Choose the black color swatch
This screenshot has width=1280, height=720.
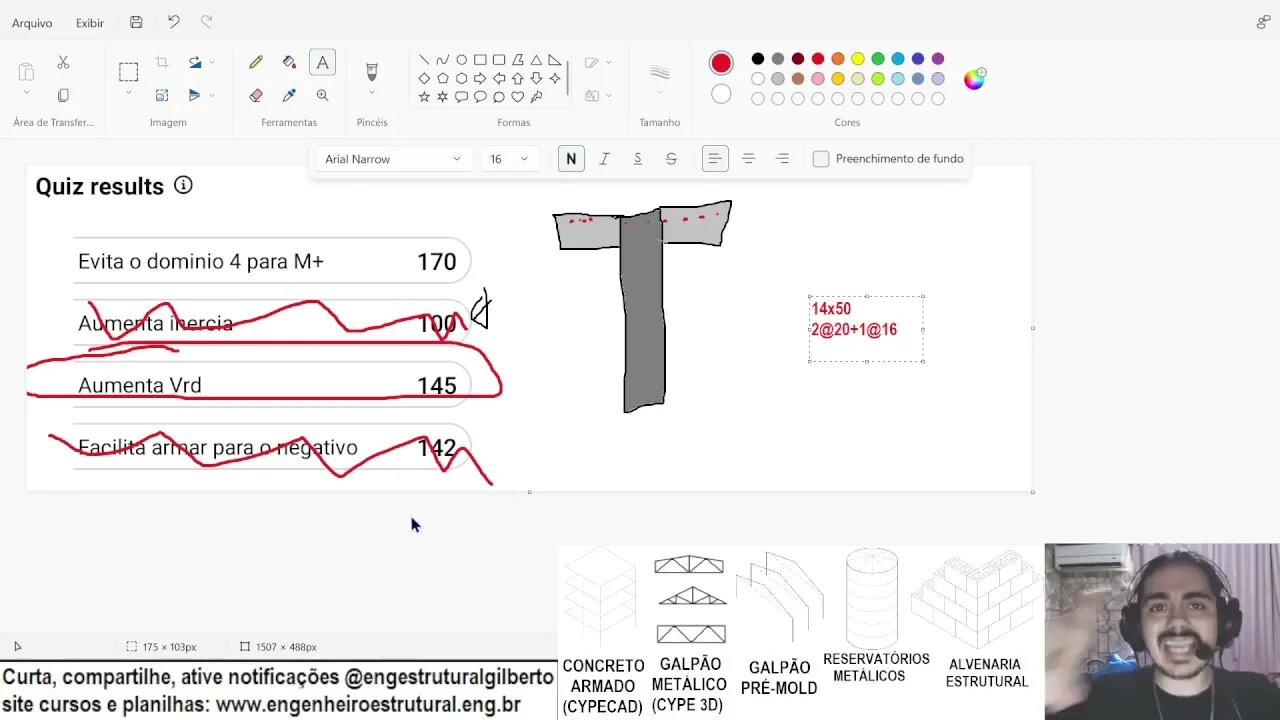(x=758, y=59)
